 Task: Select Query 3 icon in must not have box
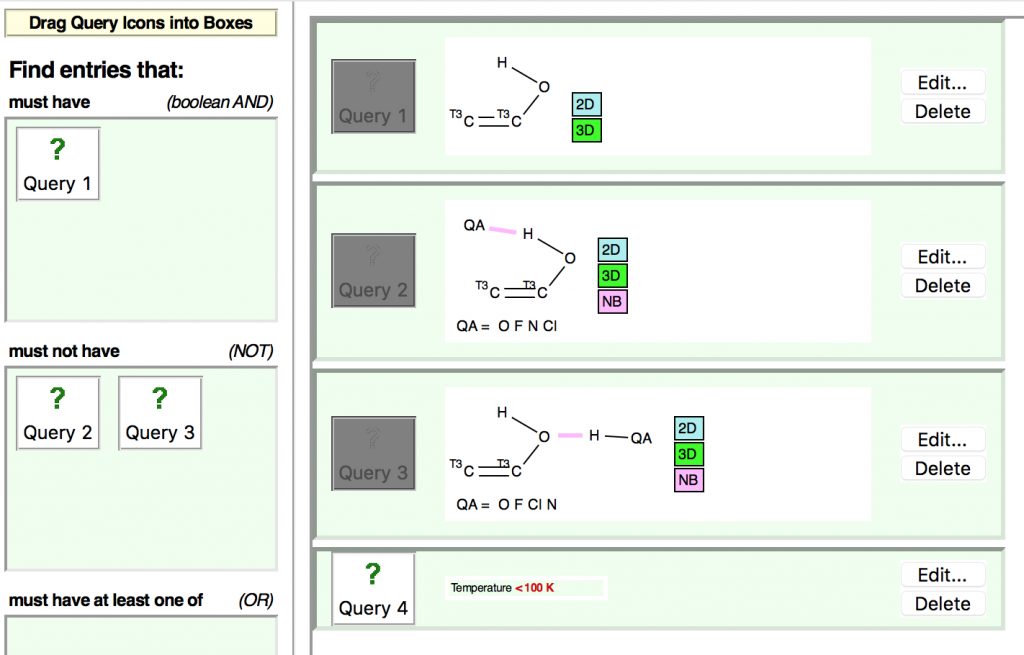(160, 413)
